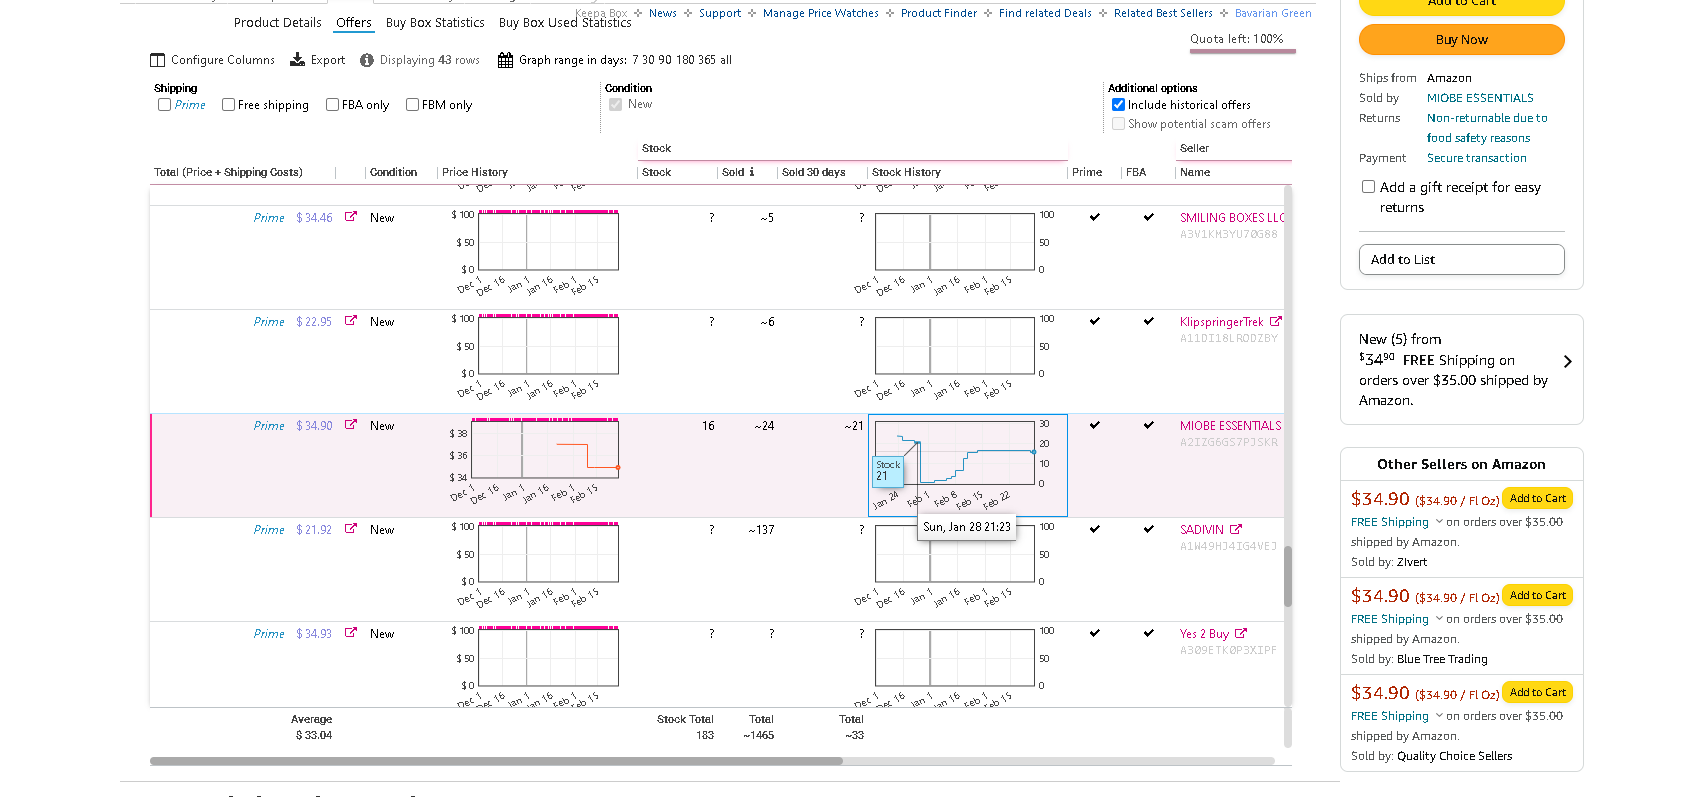1687x797 pixels.
Task: Click MIOBE ESSENTIALS price history graph
Action: tap(545, 450)
